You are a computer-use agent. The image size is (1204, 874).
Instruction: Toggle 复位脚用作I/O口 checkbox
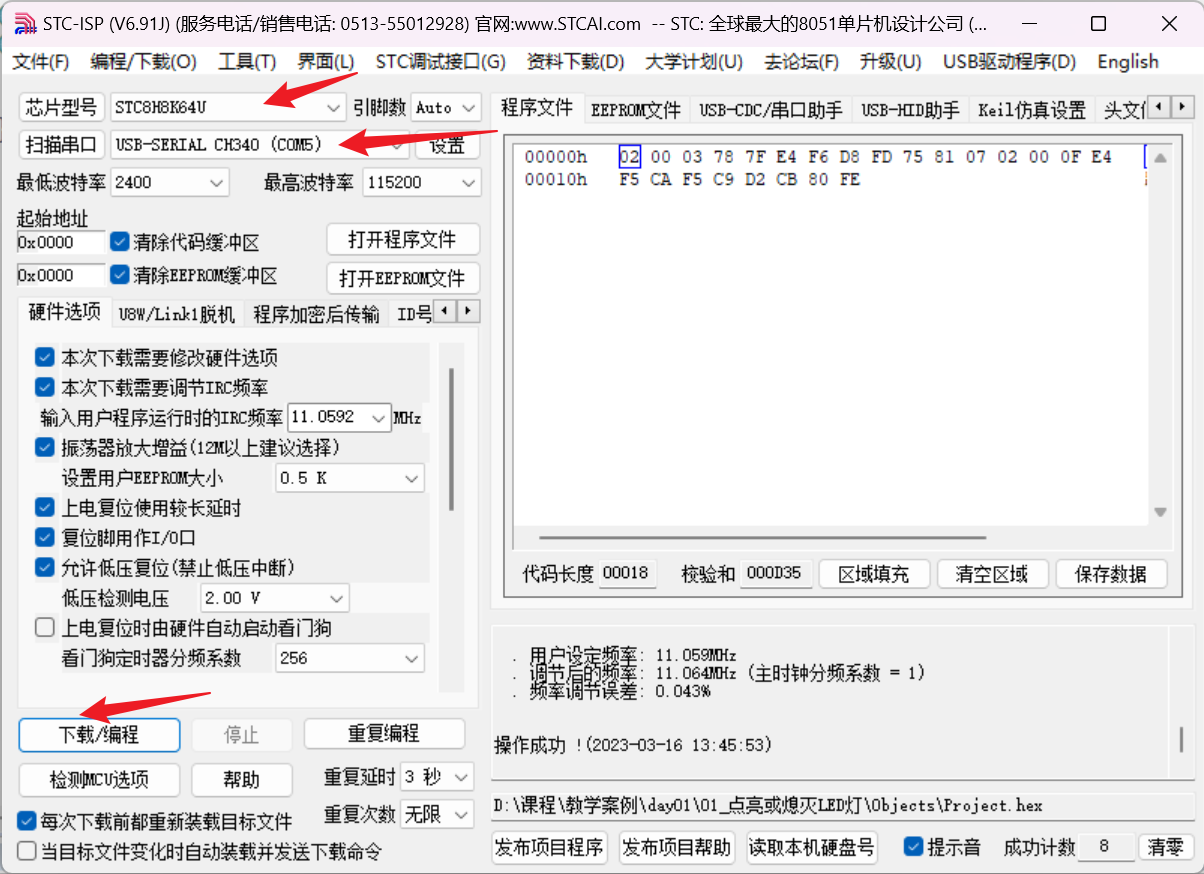(x=45, y=537)
